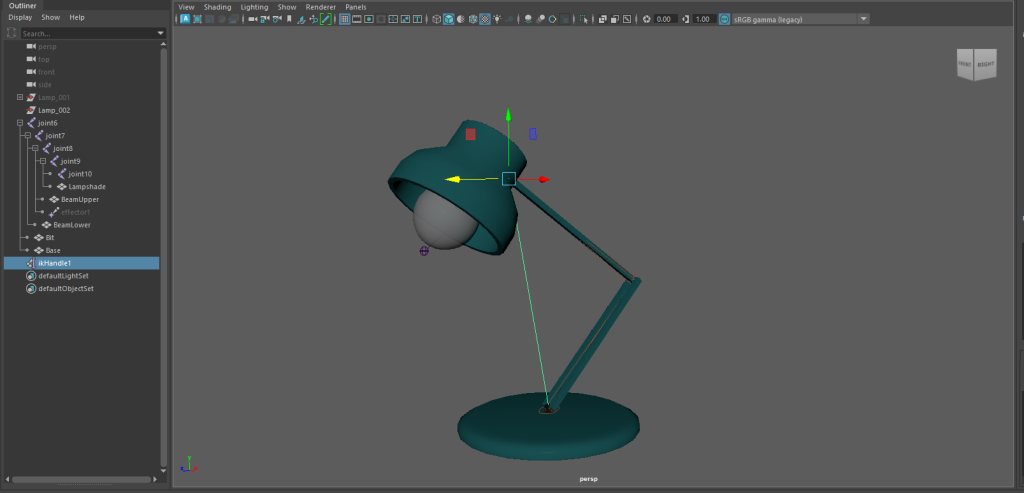This screenshot has height=493, width=1024.
Task: Click the use all lights lightbulb icon
Action: [x=498, y=19]
